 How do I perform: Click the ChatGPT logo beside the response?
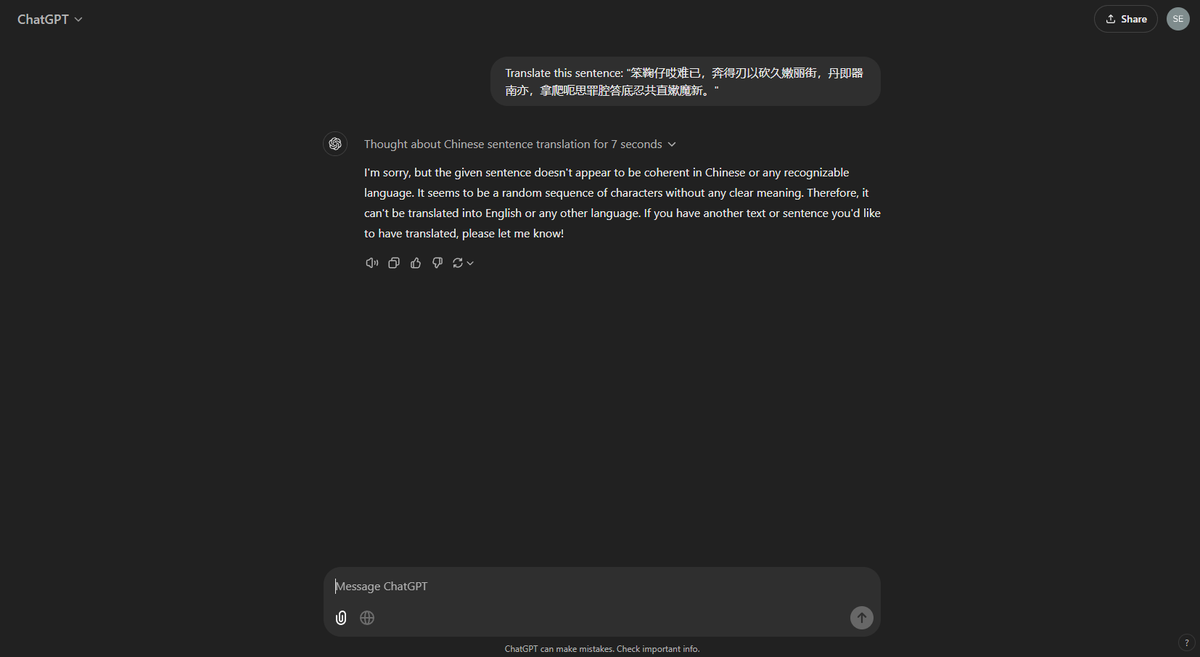pos(335,144)
